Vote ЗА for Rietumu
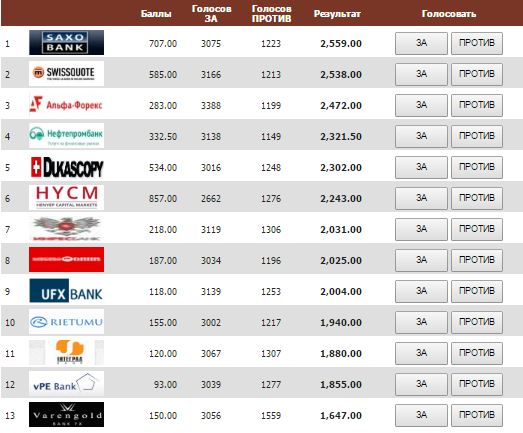The width and height of the screenshot is (523, 433). 421,323
